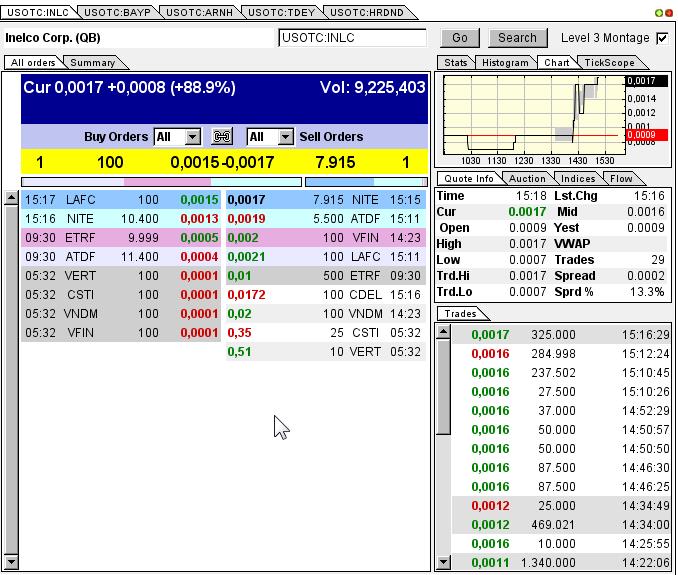Click the trade of 284.998 at 15:12:24
The image size is (678, 575).
561,354
